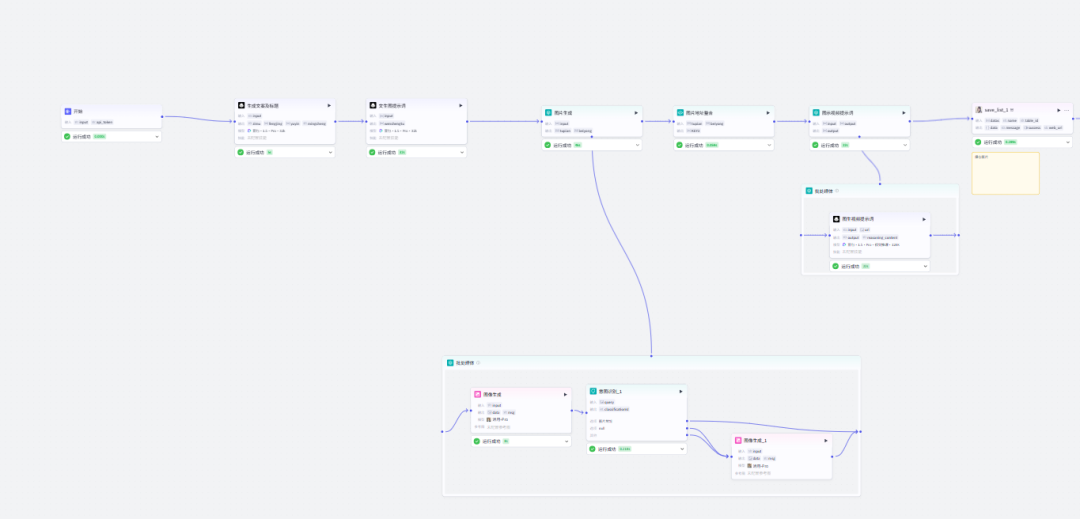Select the 开始 start node icon

(68, 111)
